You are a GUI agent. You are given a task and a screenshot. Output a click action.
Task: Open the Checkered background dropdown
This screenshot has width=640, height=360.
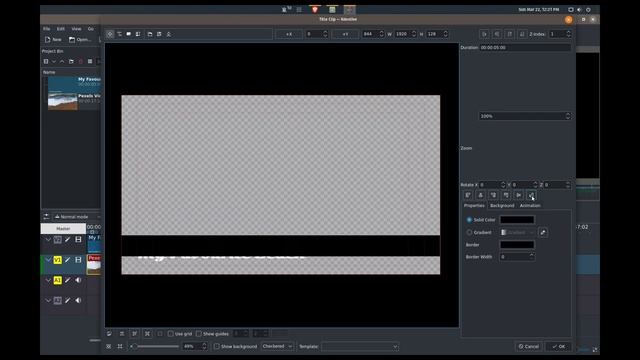277,347
